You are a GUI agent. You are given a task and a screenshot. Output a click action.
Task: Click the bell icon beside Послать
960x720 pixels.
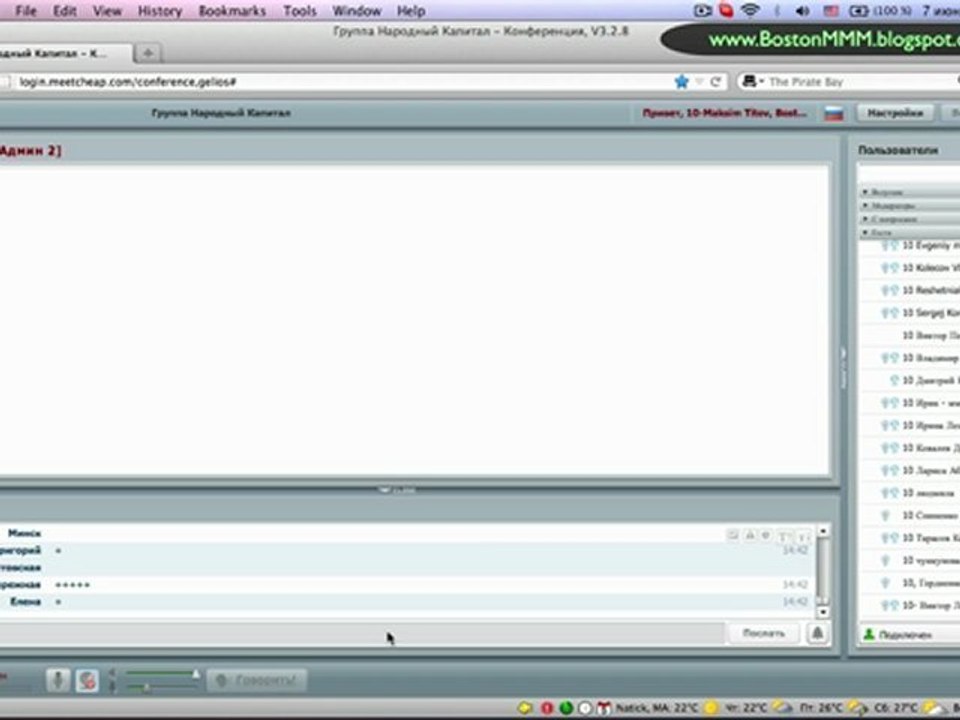pyautogui.click(x=817, y=633)
